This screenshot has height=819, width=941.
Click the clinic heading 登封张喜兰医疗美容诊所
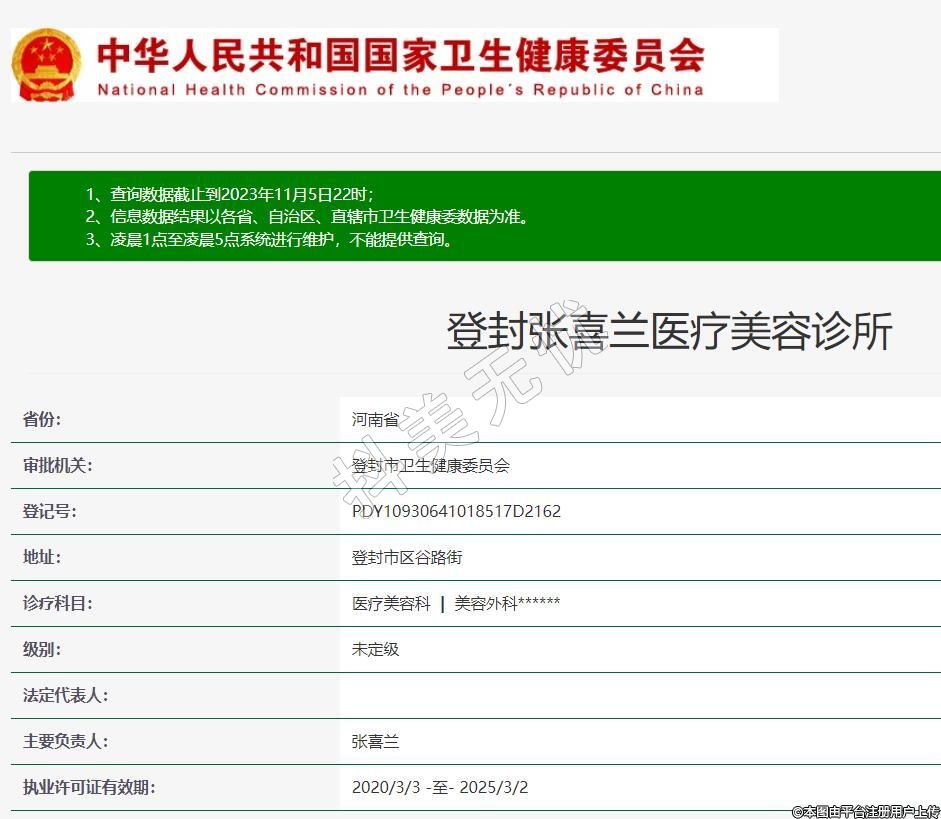pyautogui.click(x=668, y=332)
